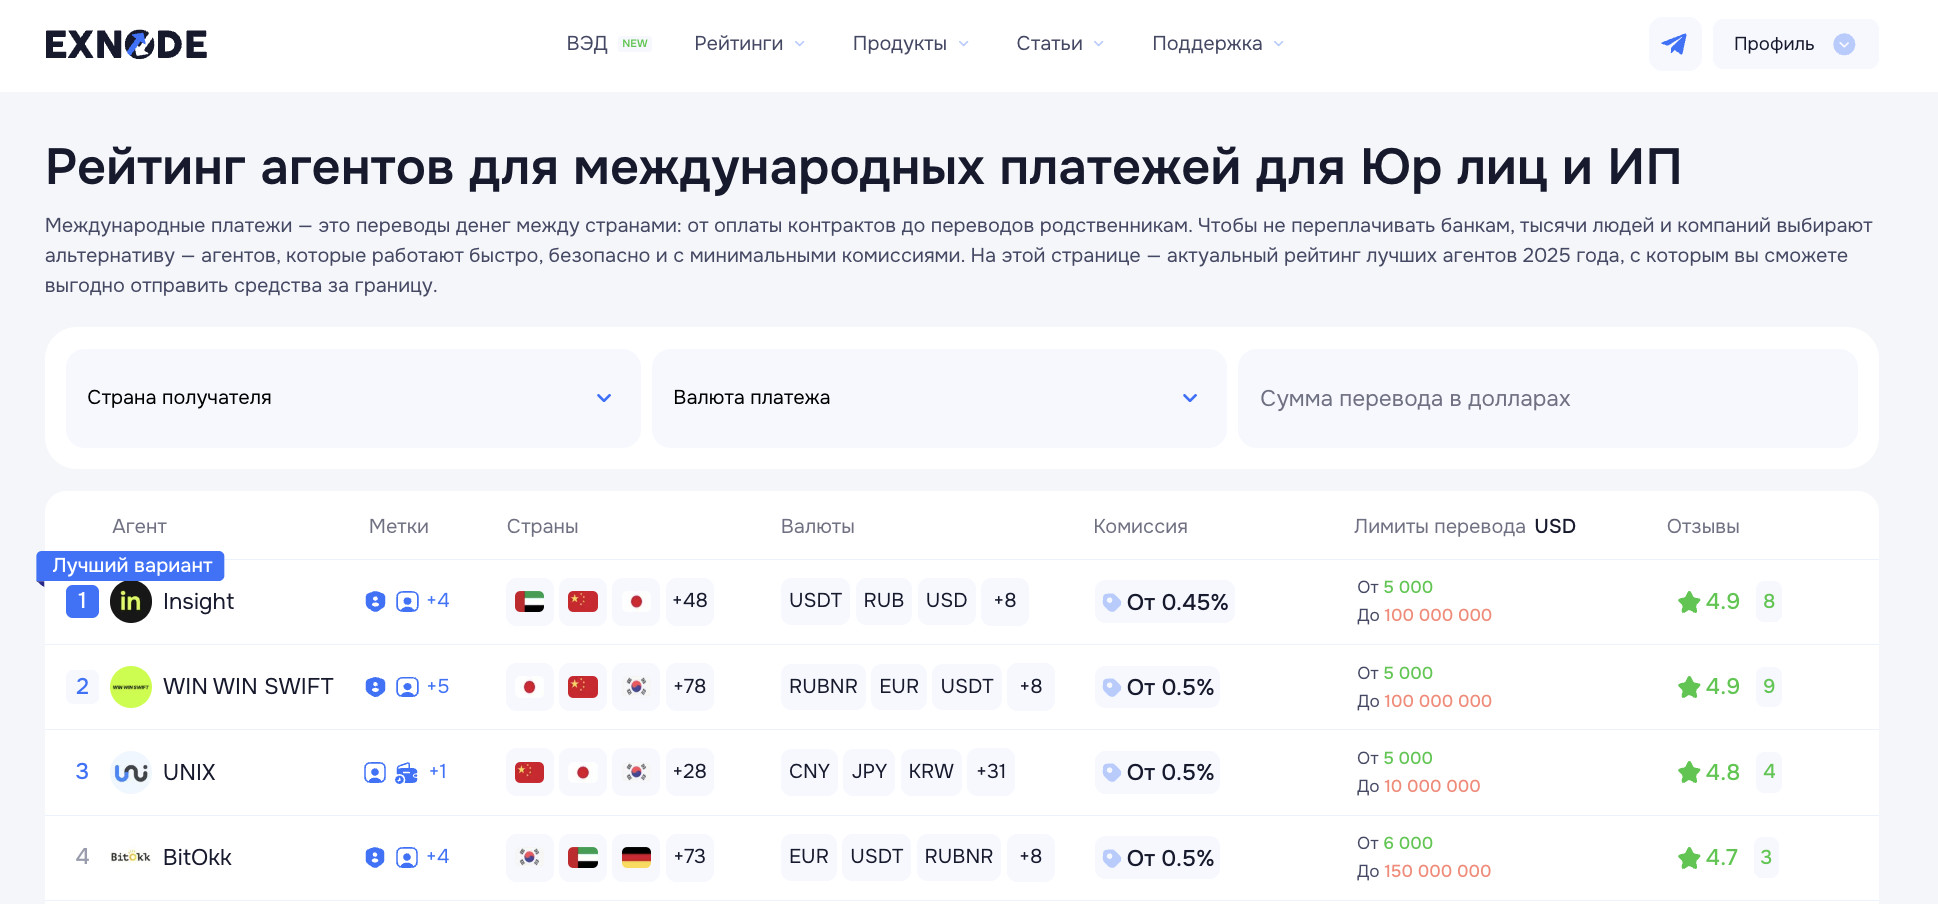Expand the Поддержка menu

tap(1218, 44)
